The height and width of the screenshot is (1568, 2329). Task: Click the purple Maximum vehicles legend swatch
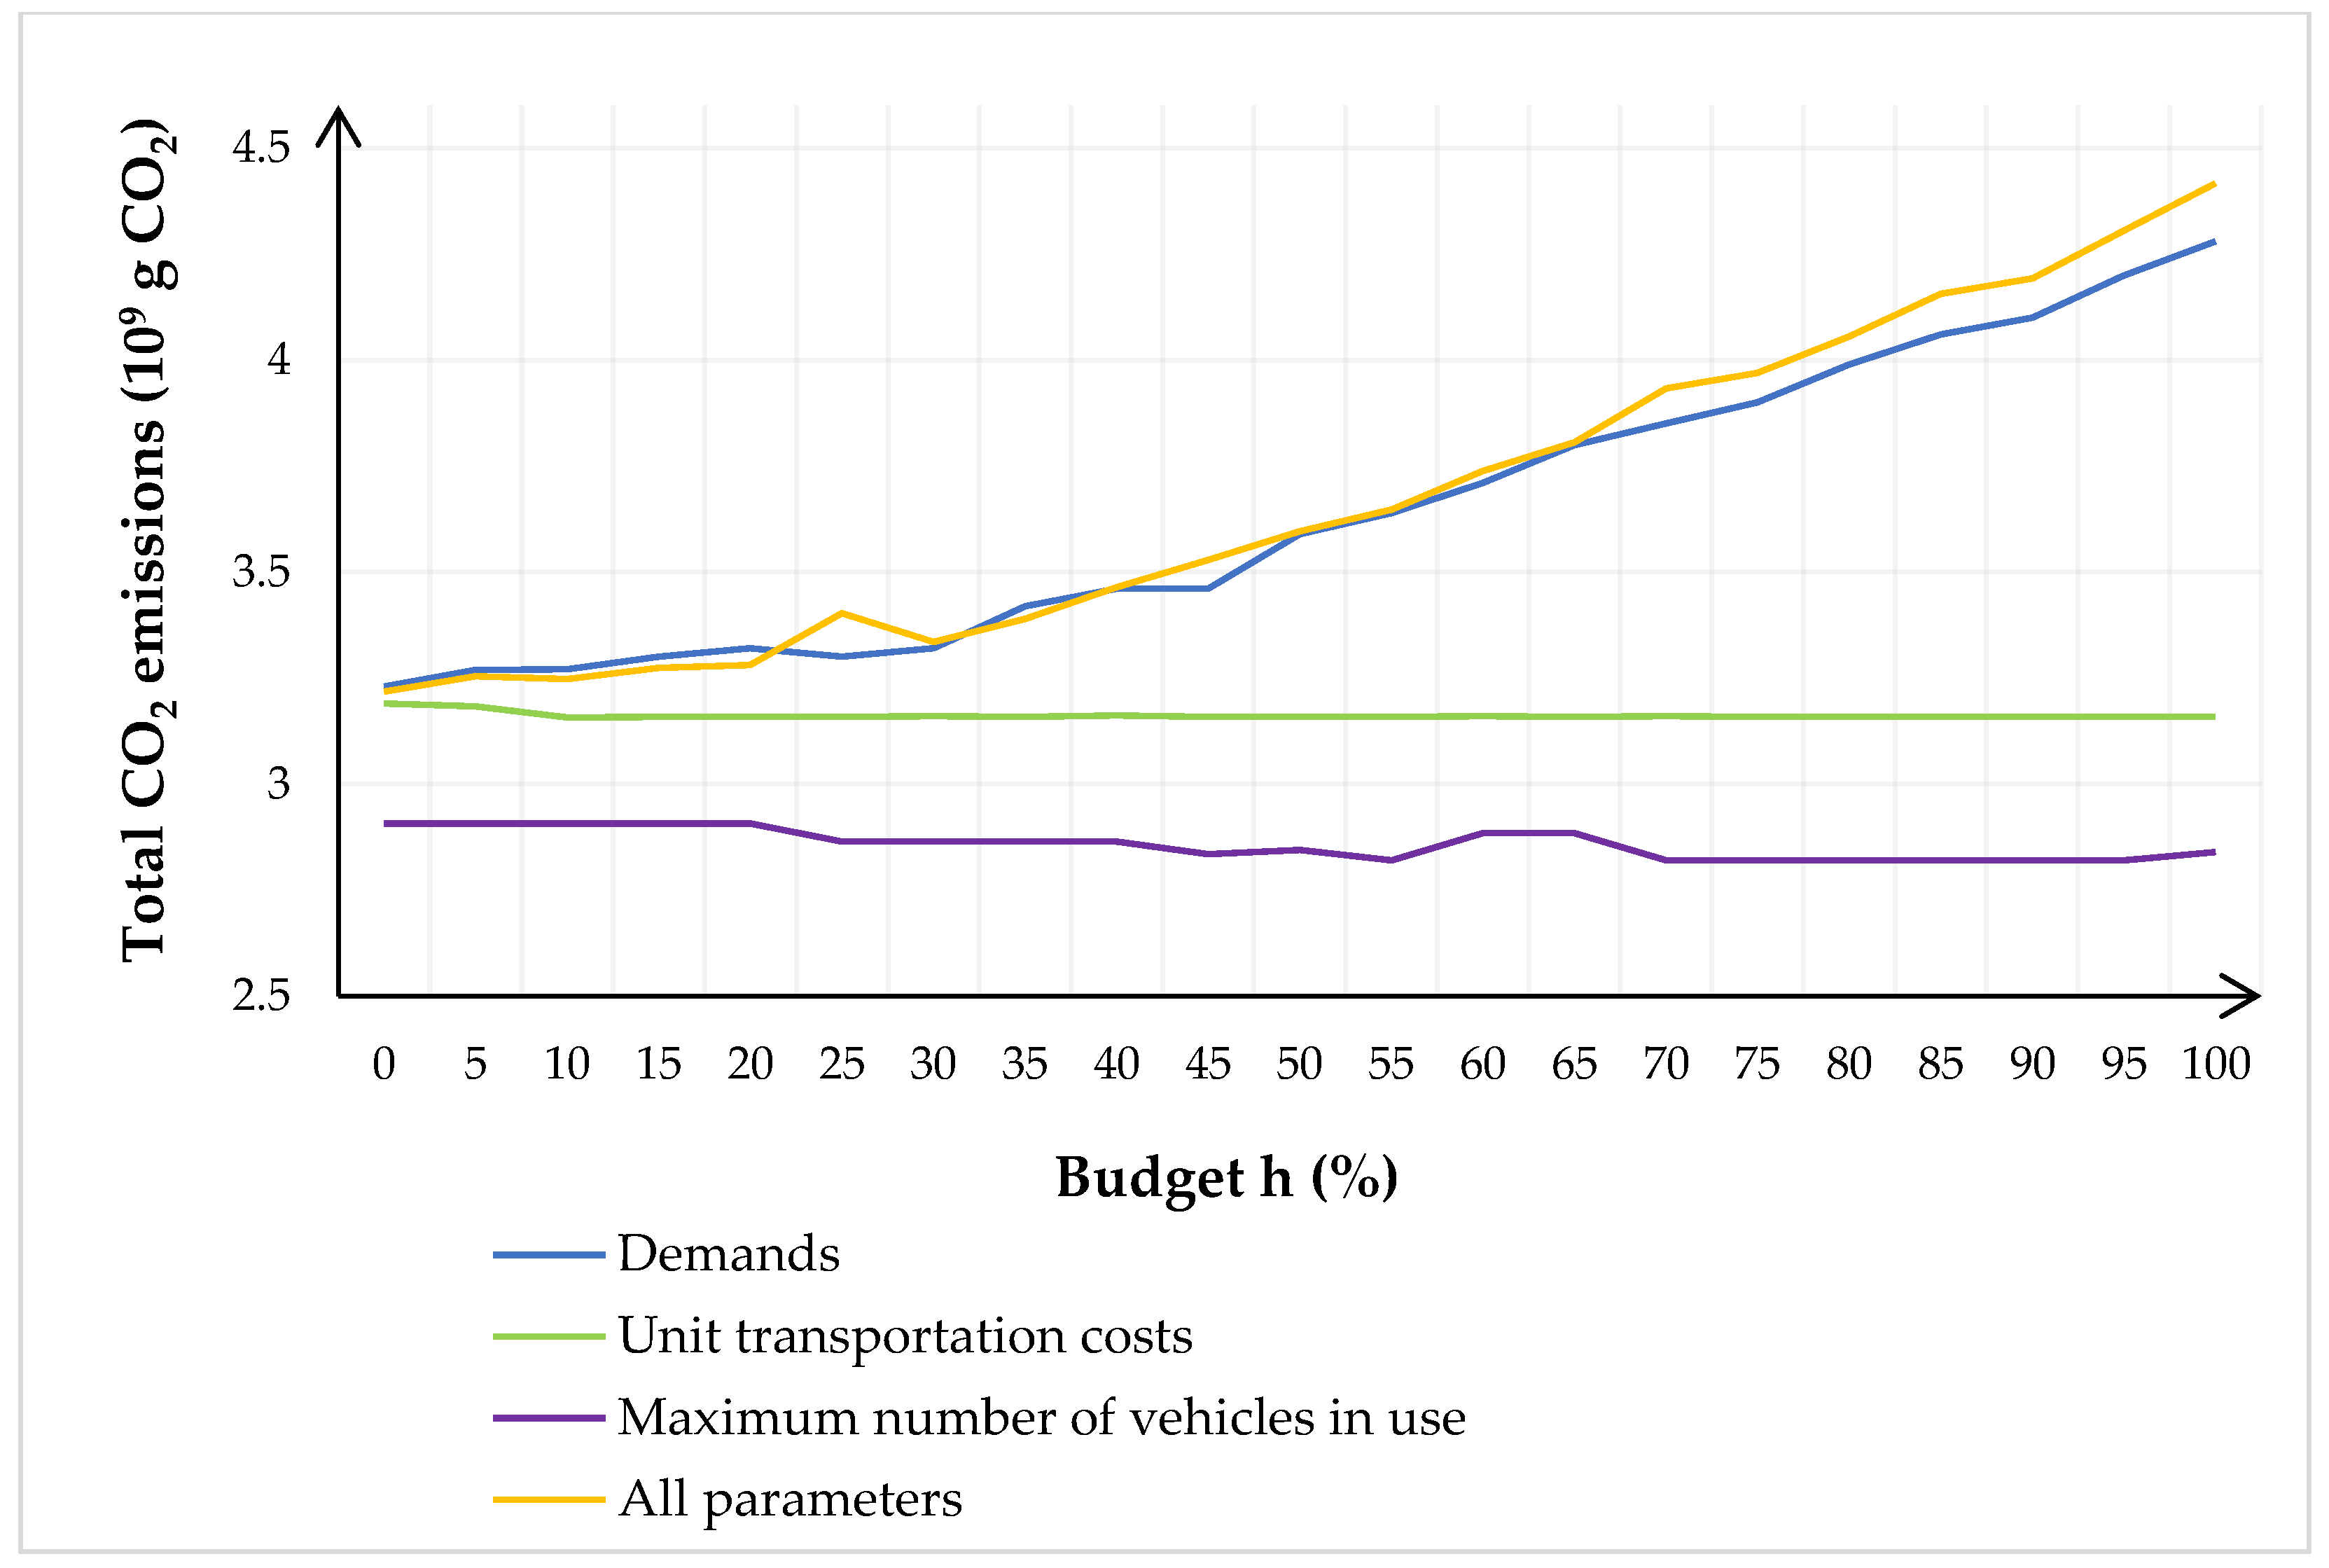click(548, 1418)
